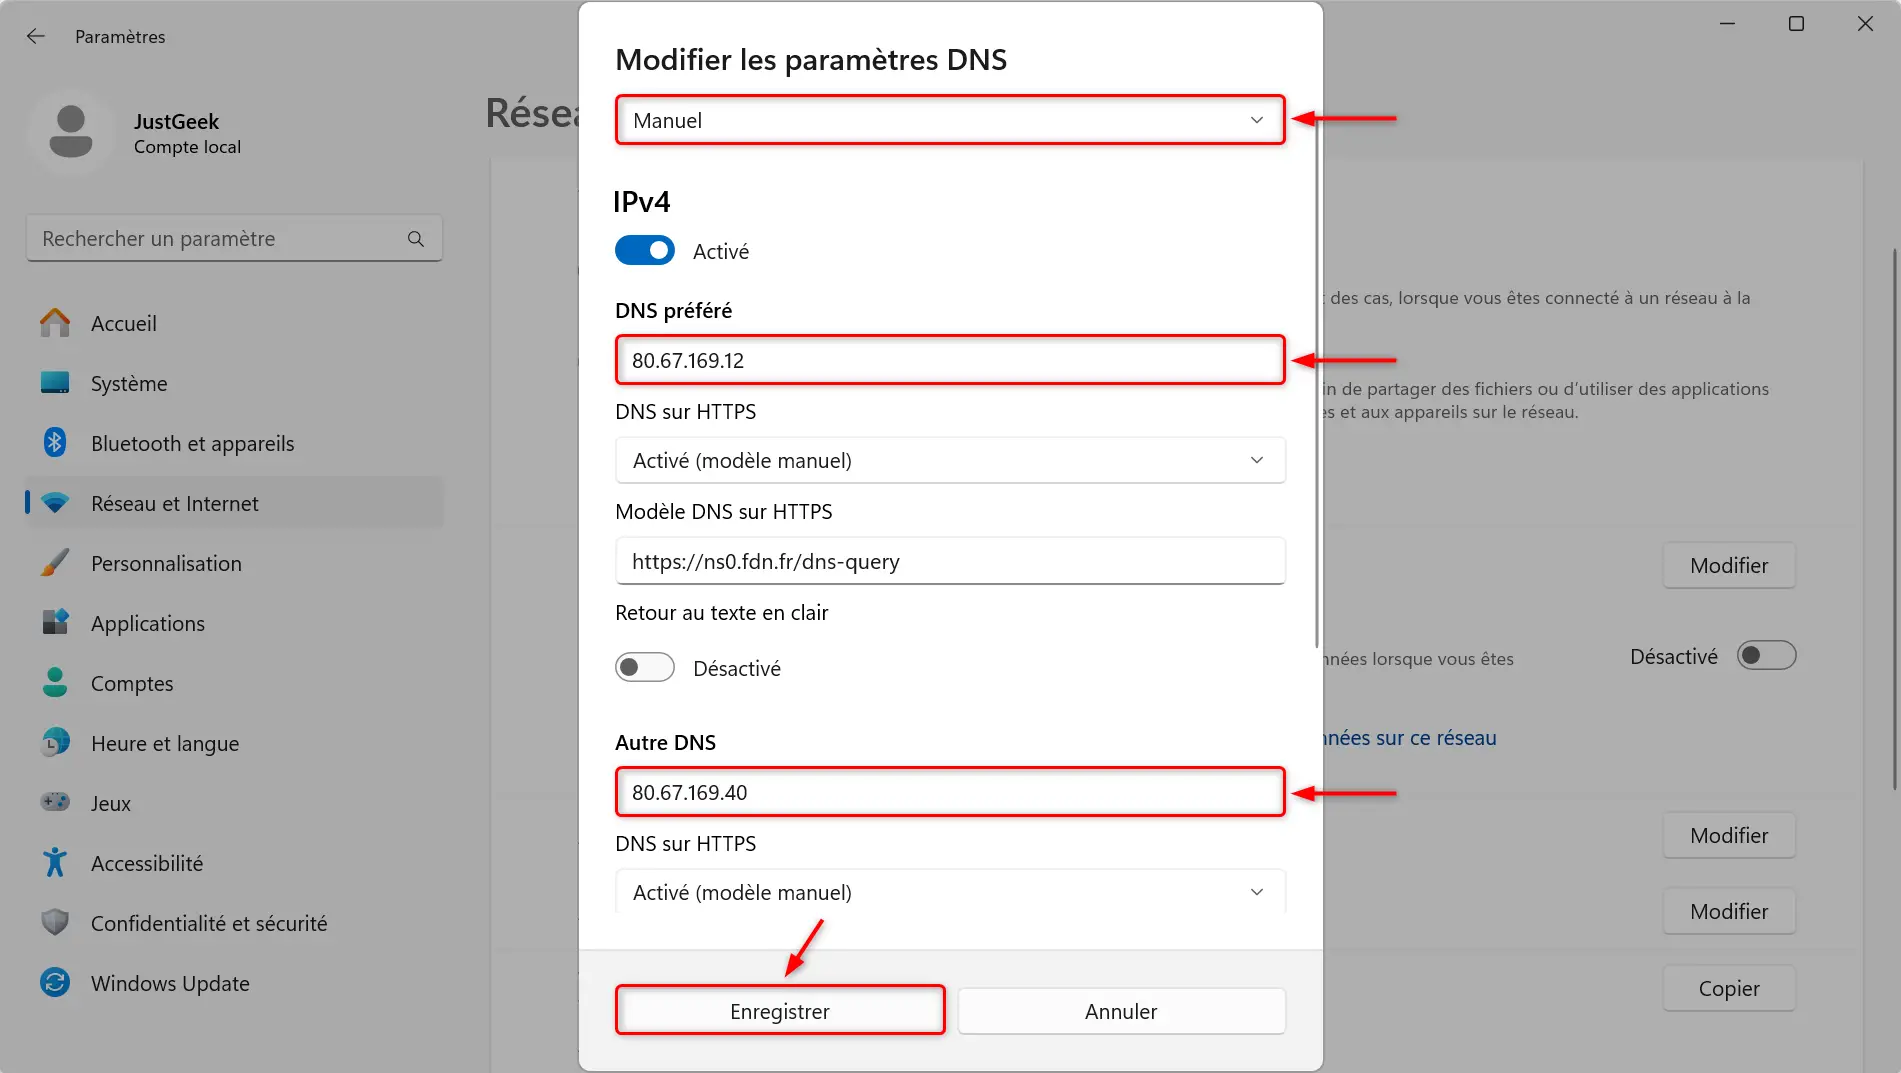
Task: Click the partly hidden 'sur ce réseau' link
Action: [x=1410, y=738]
